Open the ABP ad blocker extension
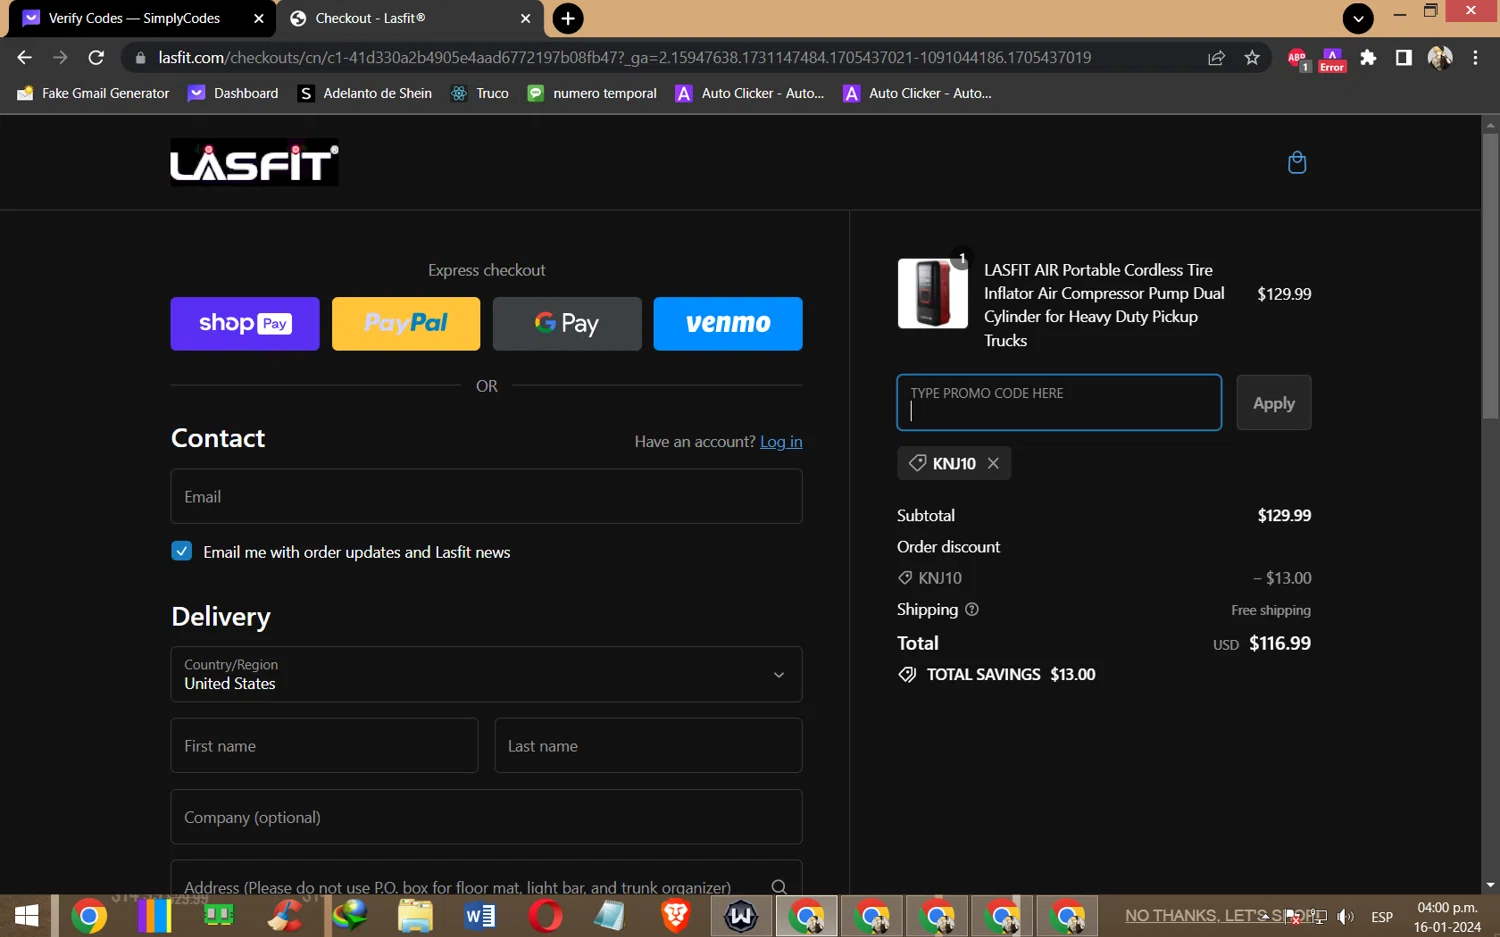 click(1298, 59)
